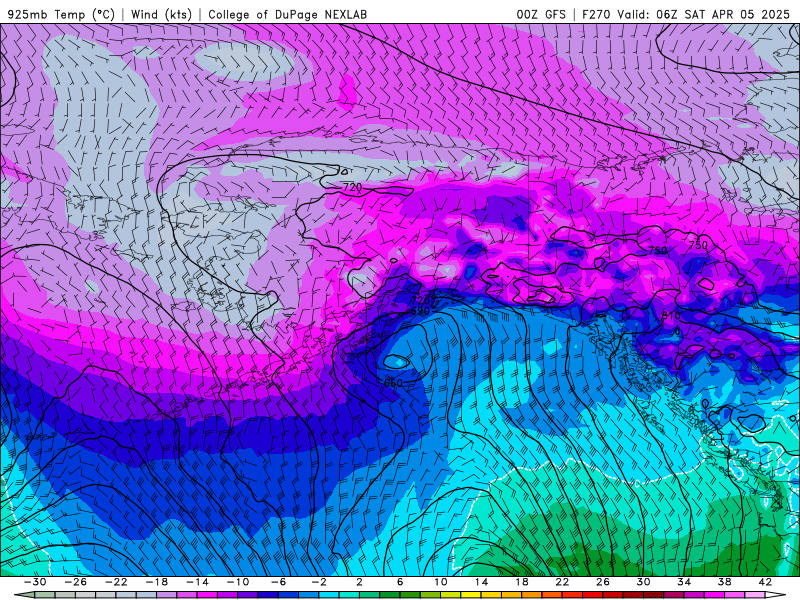800x600 pixels.
Task: Click the "690" contour label
Action: [420, 311]
